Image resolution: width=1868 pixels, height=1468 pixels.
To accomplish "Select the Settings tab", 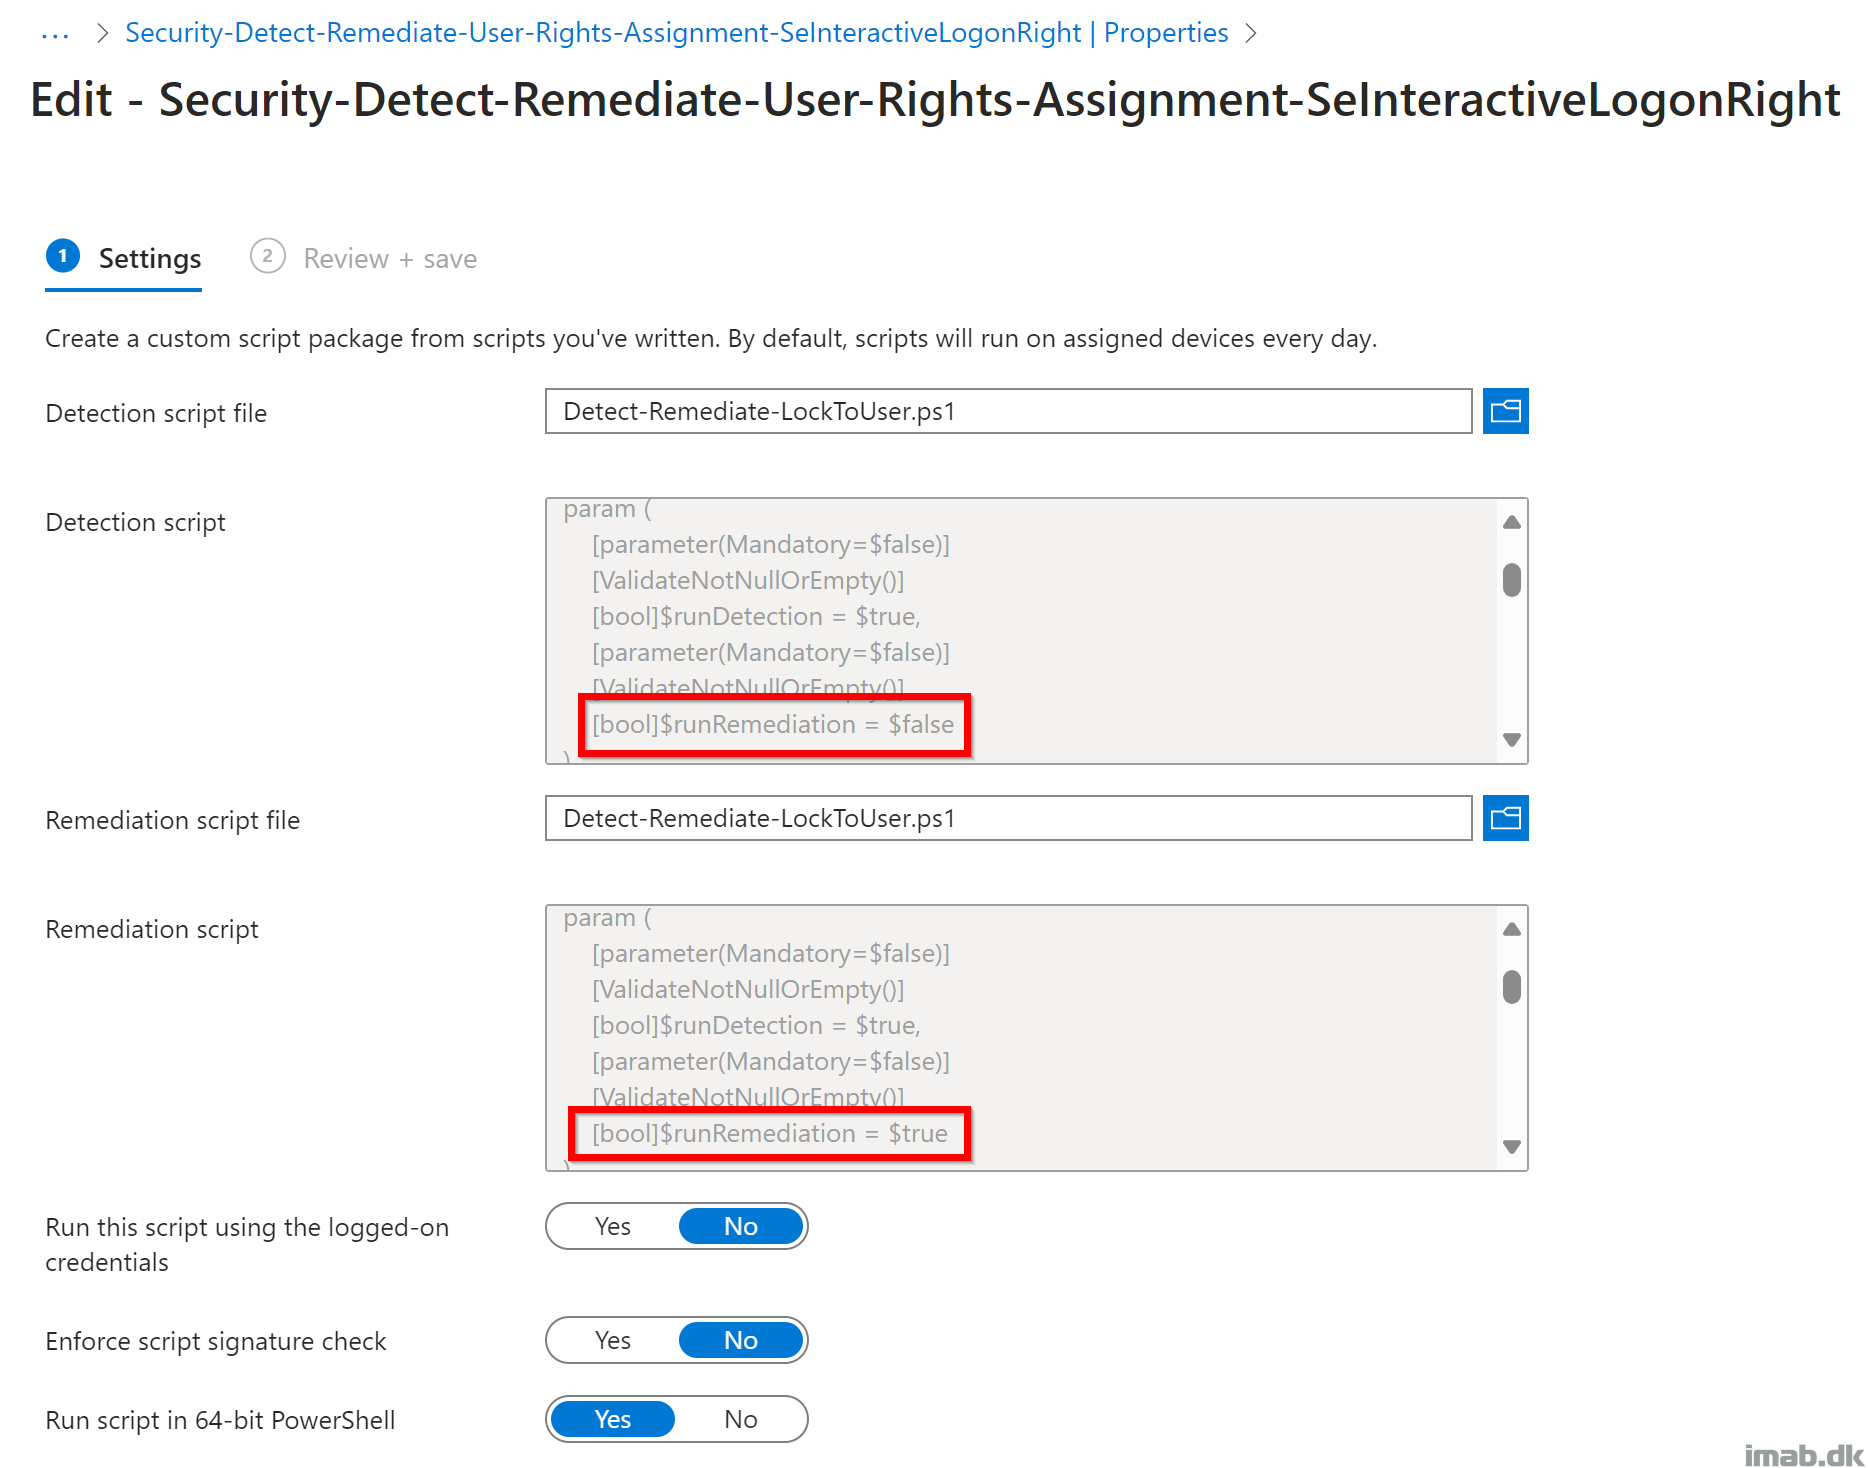I will click(x=149, y=259).
